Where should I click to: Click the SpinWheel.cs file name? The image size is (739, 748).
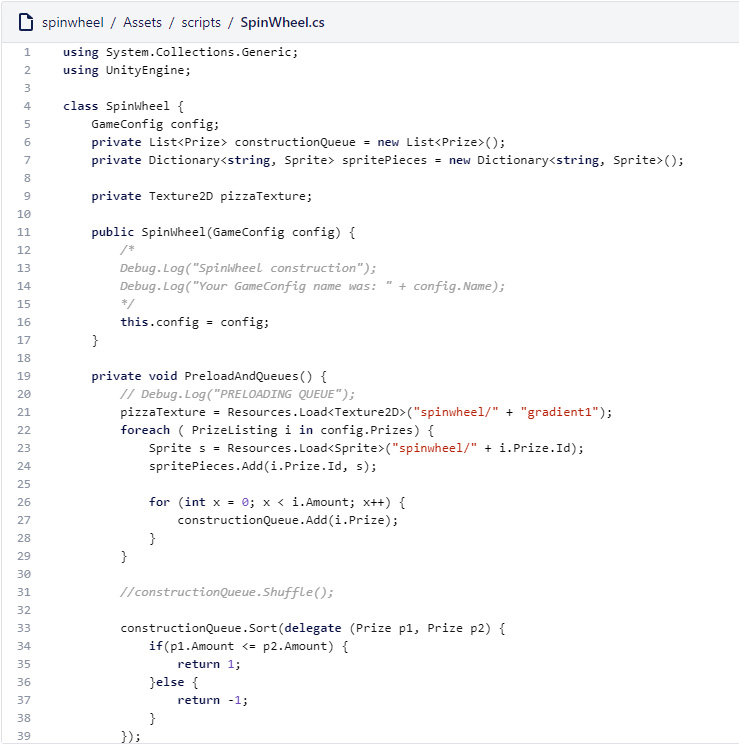tap(282, 22)
